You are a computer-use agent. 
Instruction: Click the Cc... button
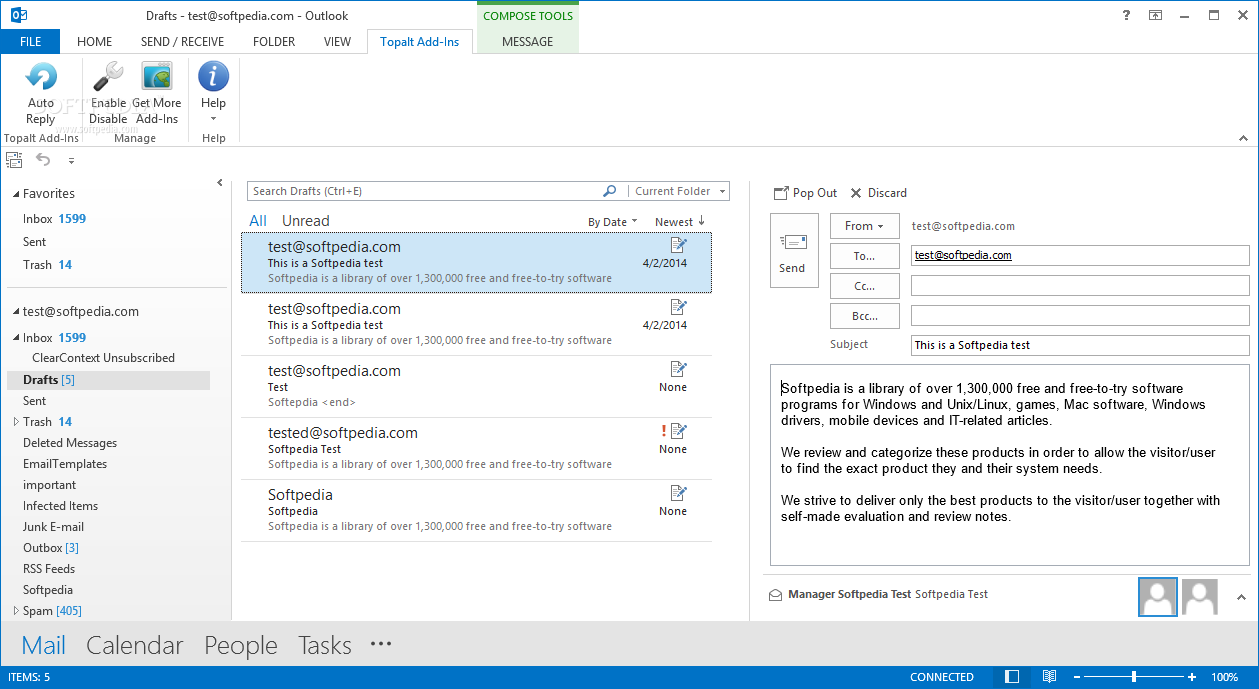[x=864, y=286]
